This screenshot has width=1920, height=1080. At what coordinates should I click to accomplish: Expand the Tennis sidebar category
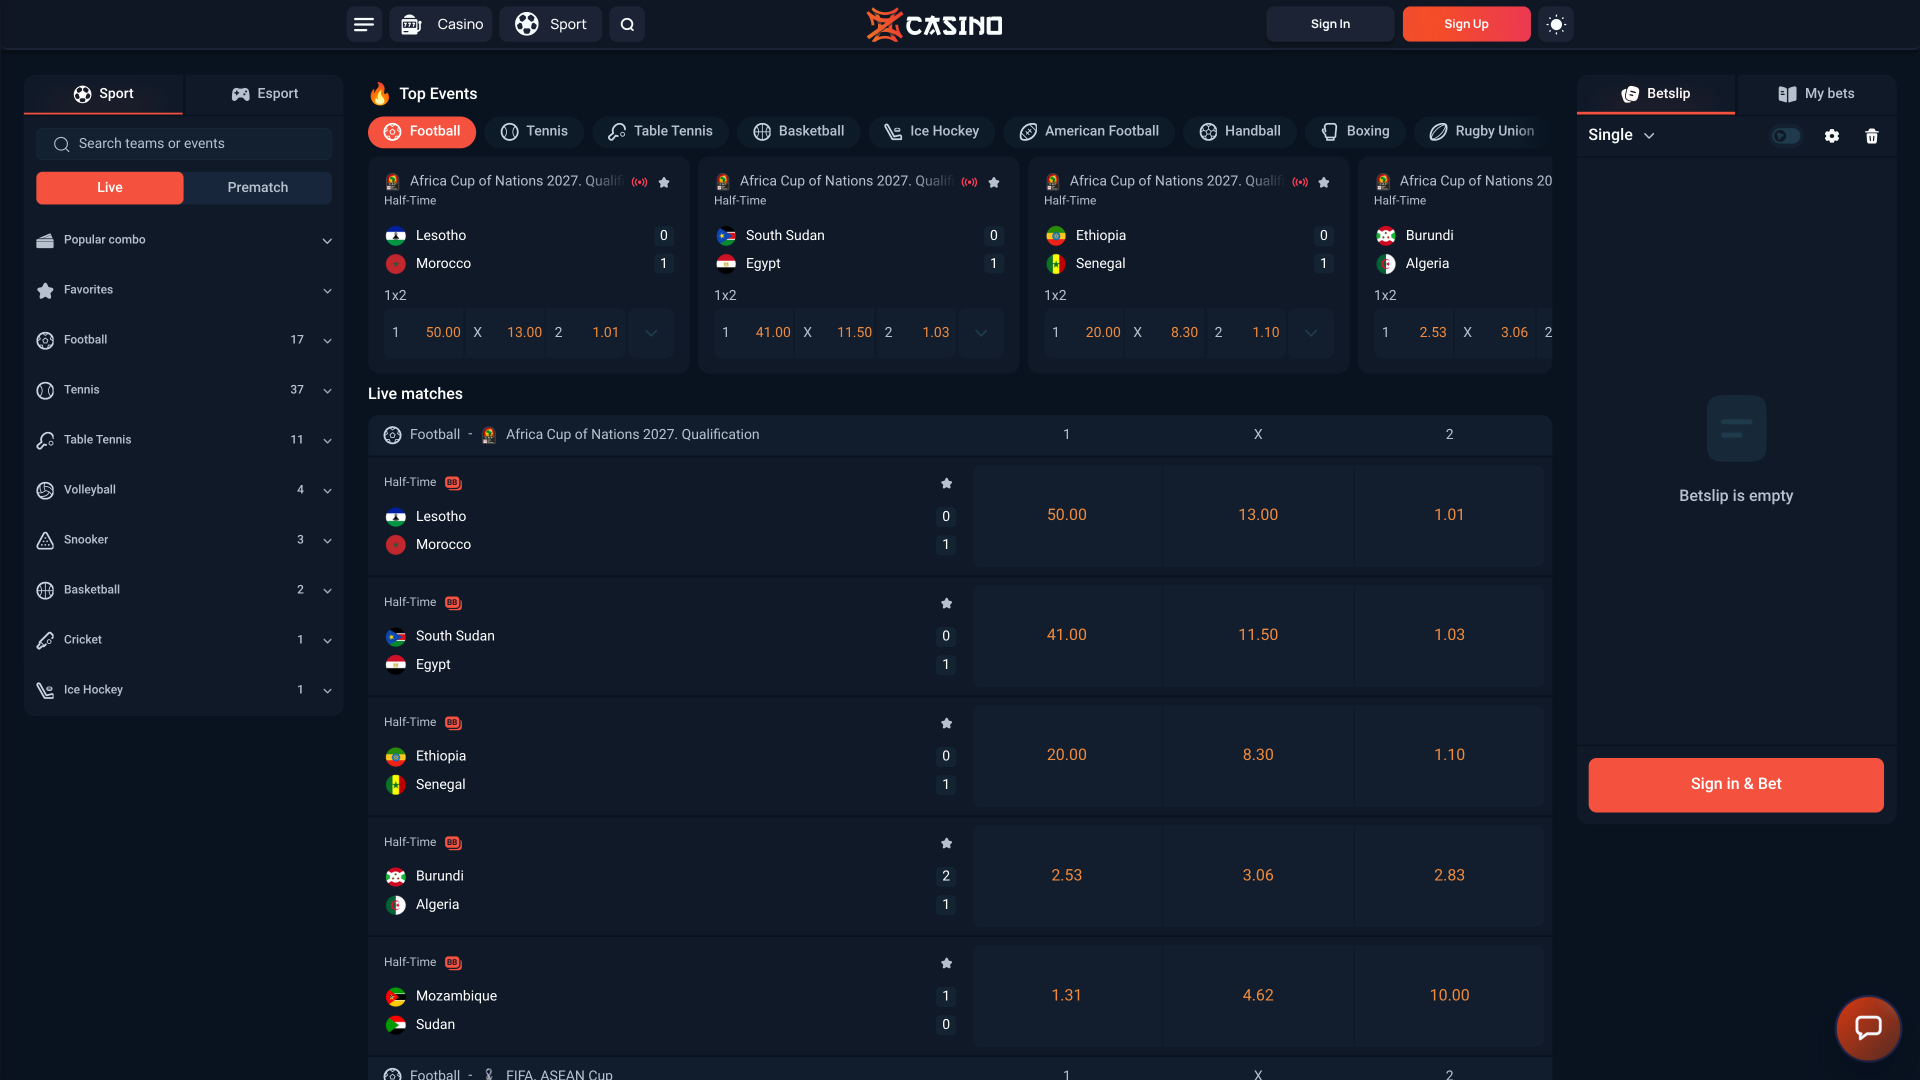pos(184,390)
